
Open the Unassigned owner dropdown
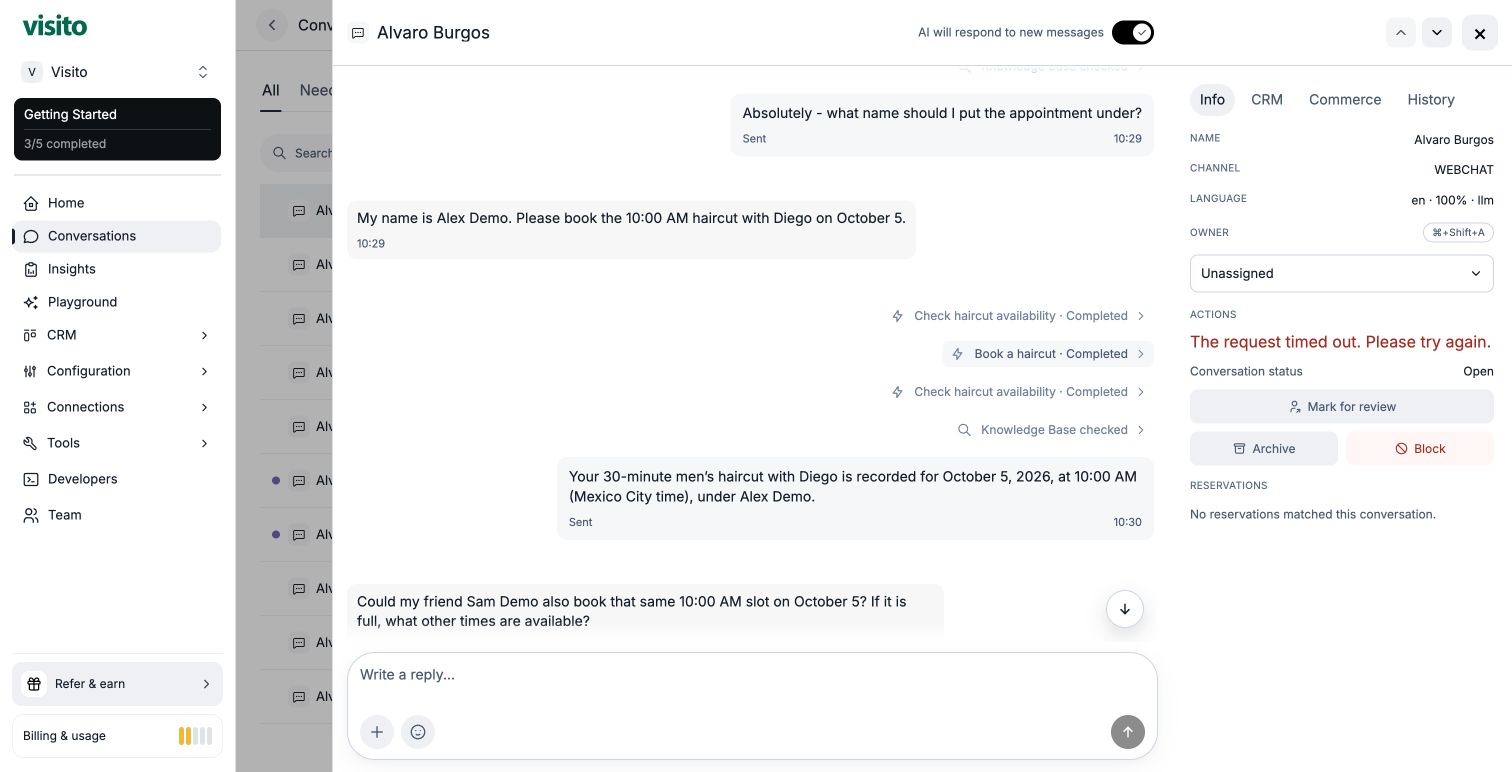(1341, 273)
